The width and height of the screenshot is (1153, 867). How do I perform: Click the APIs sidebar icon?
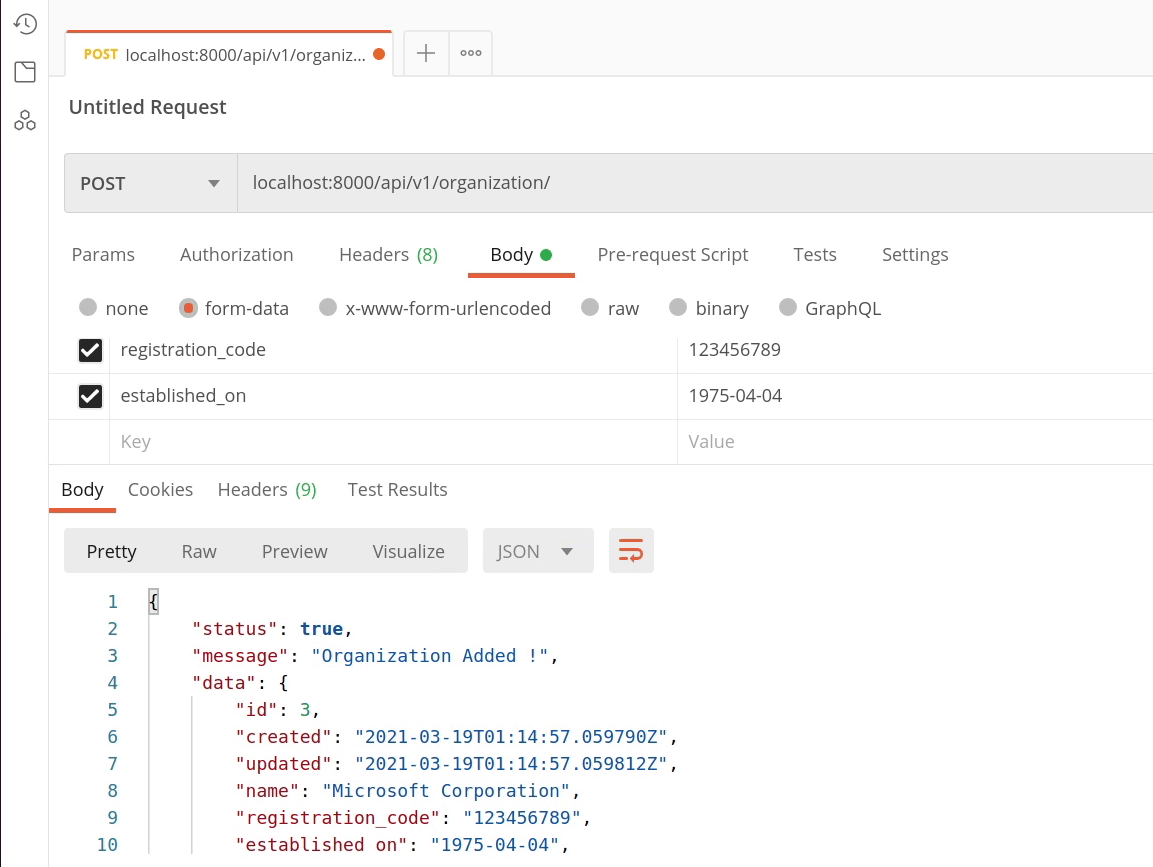(25, 121)
